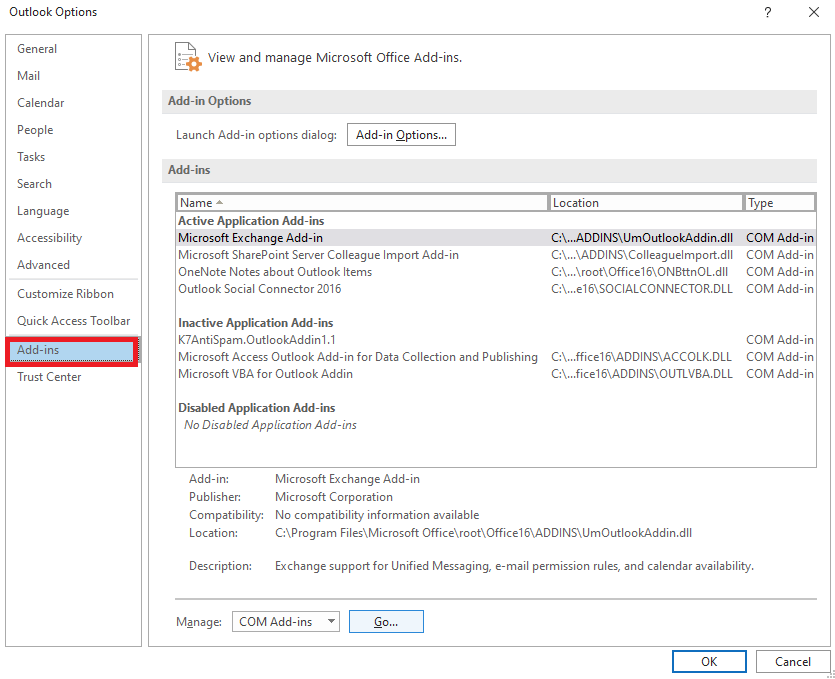Click the Microsoft Corporation publisher text
Screen dimensions: 835x679
click(334, 497)
